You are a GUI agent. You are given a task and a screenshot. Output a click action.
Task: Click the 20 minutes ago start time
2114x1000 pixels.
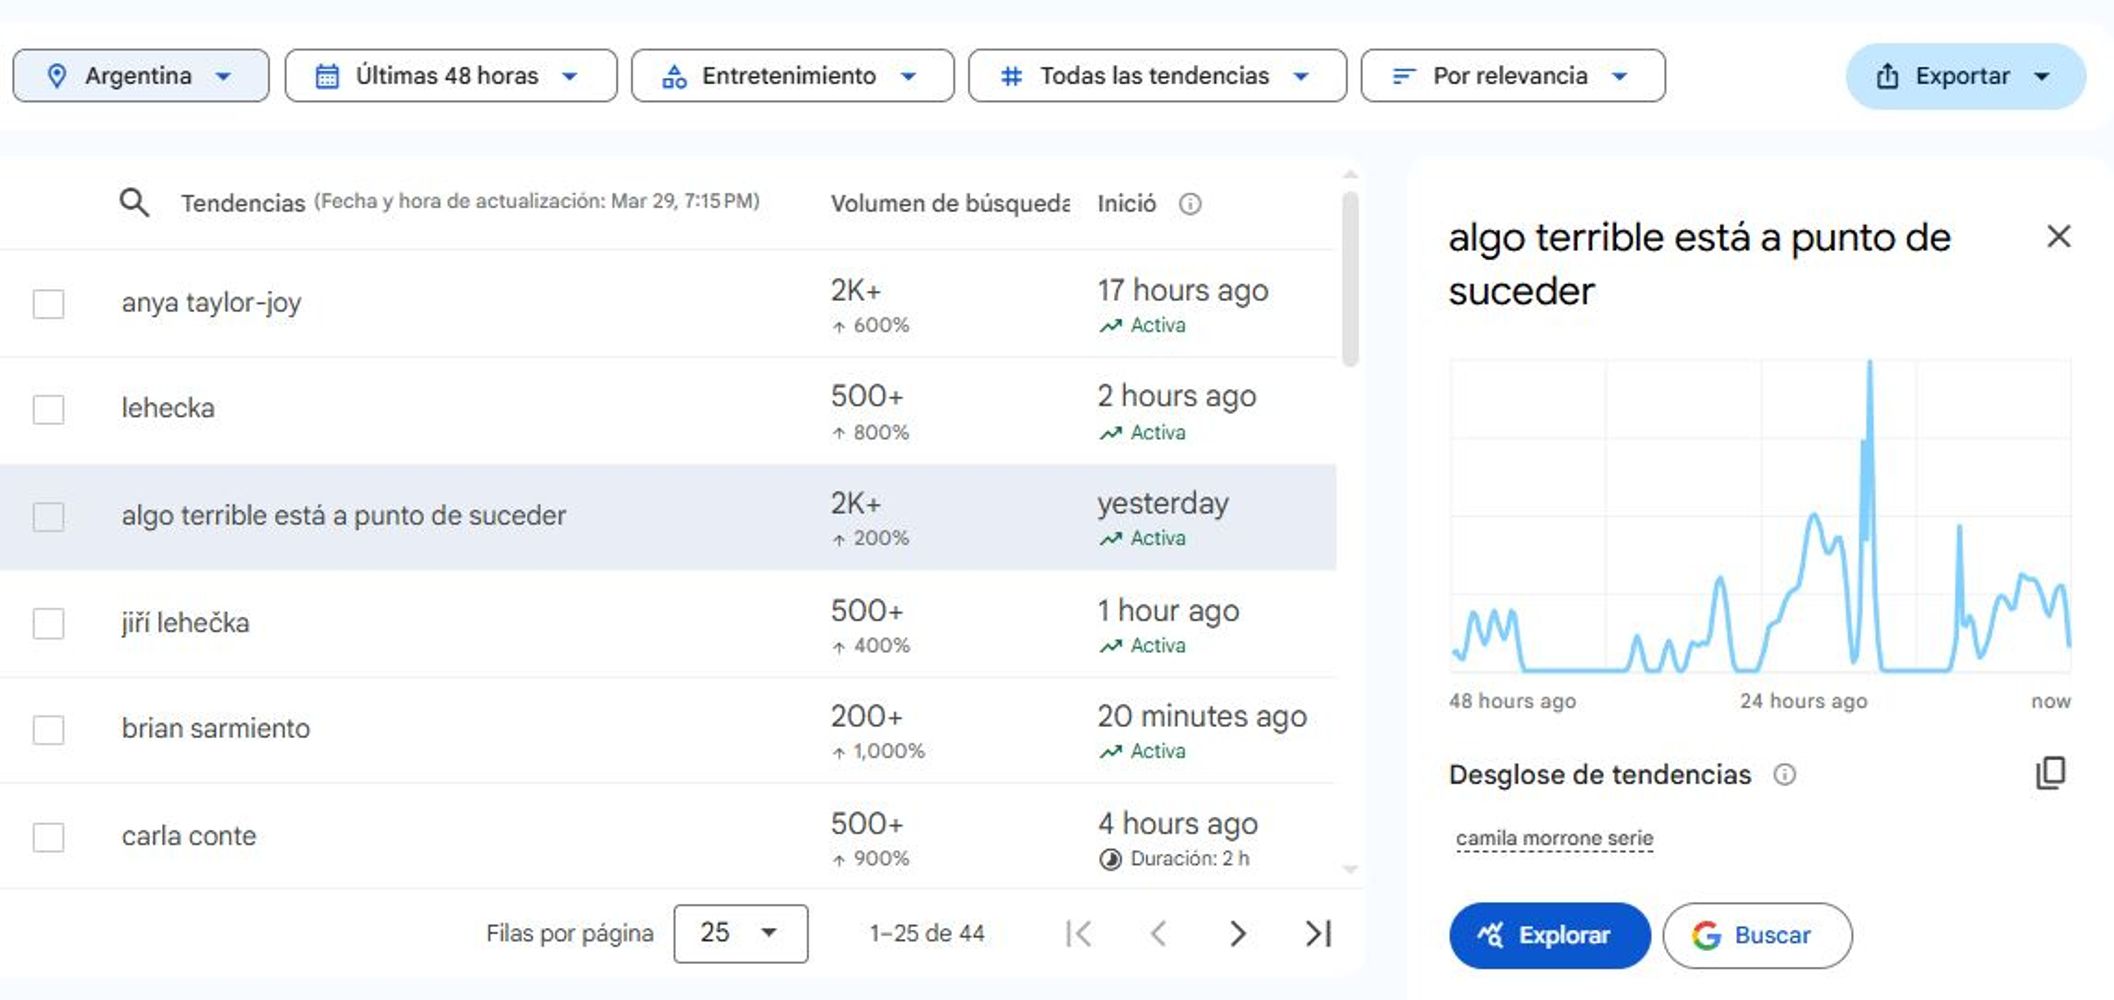pos(1202,716)
